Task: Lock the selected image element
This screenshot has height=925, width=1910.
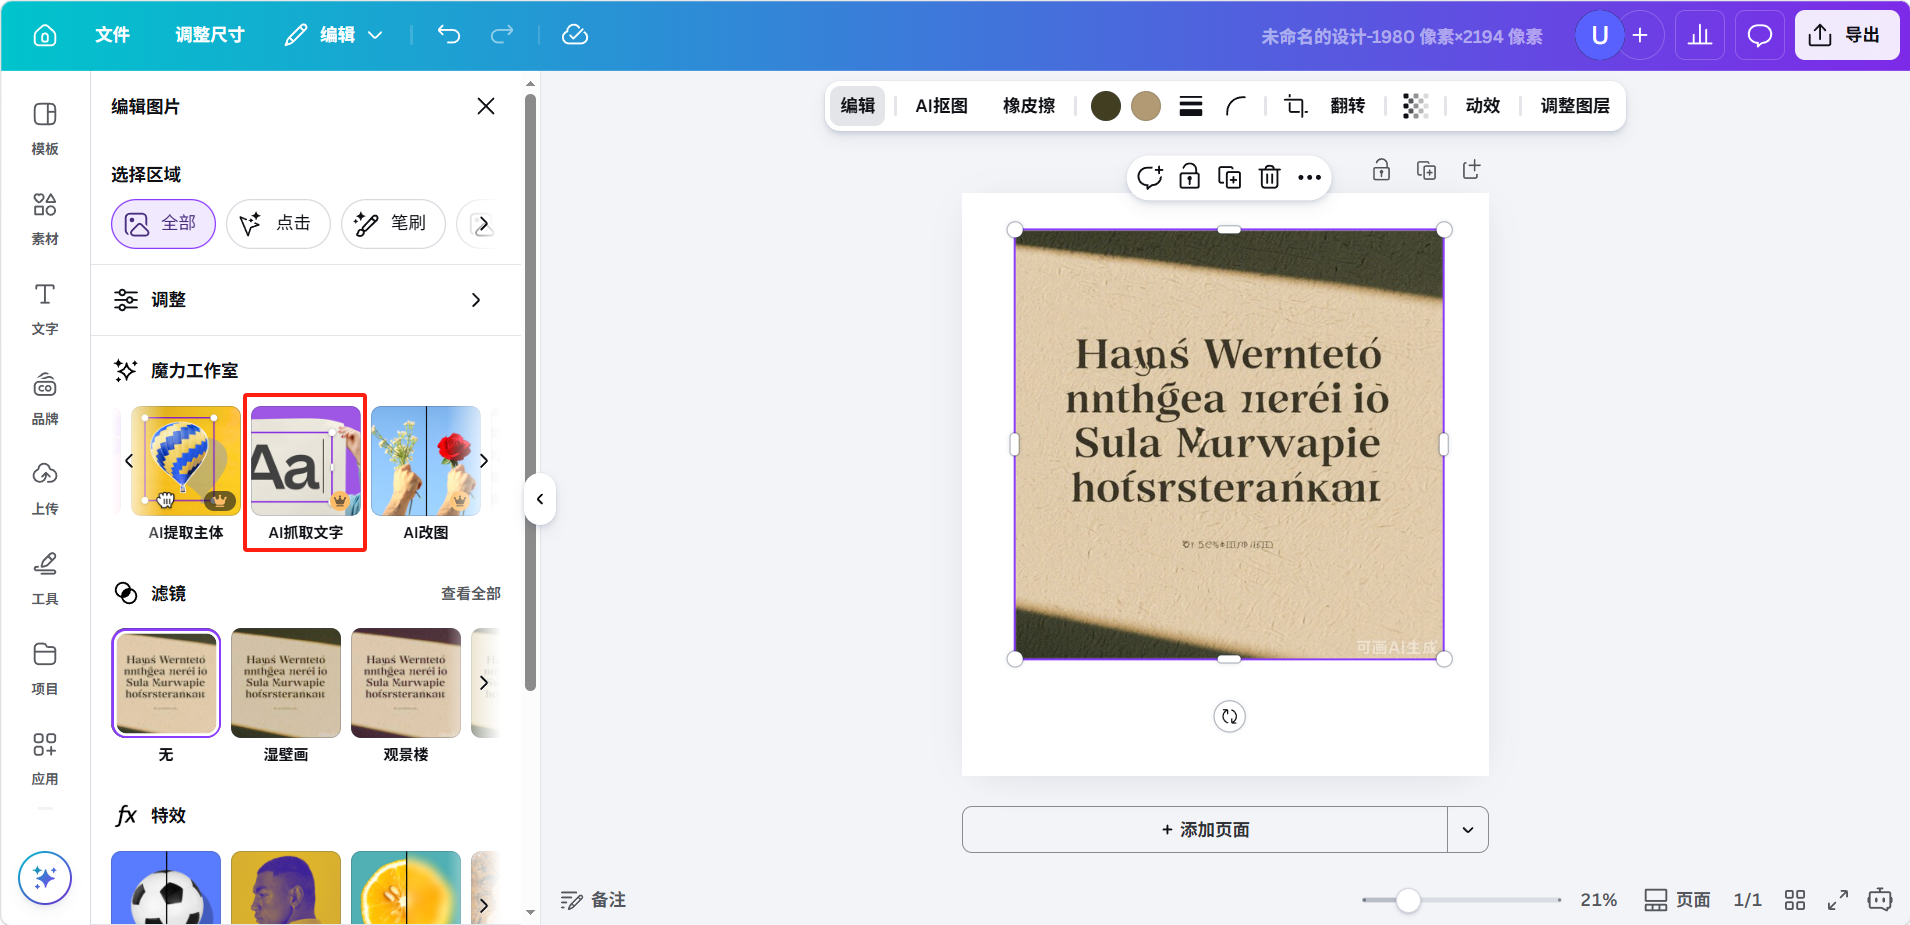Action: 1189,178
